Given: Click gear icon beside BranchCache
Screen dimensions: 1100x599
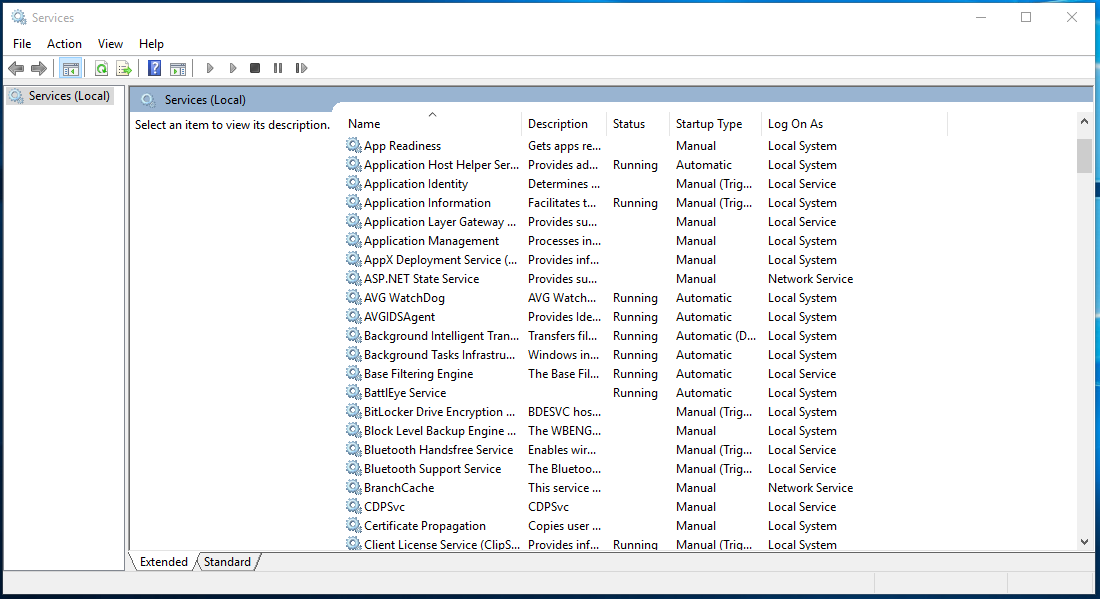Looking at the screenshot, I should point(354,487).
